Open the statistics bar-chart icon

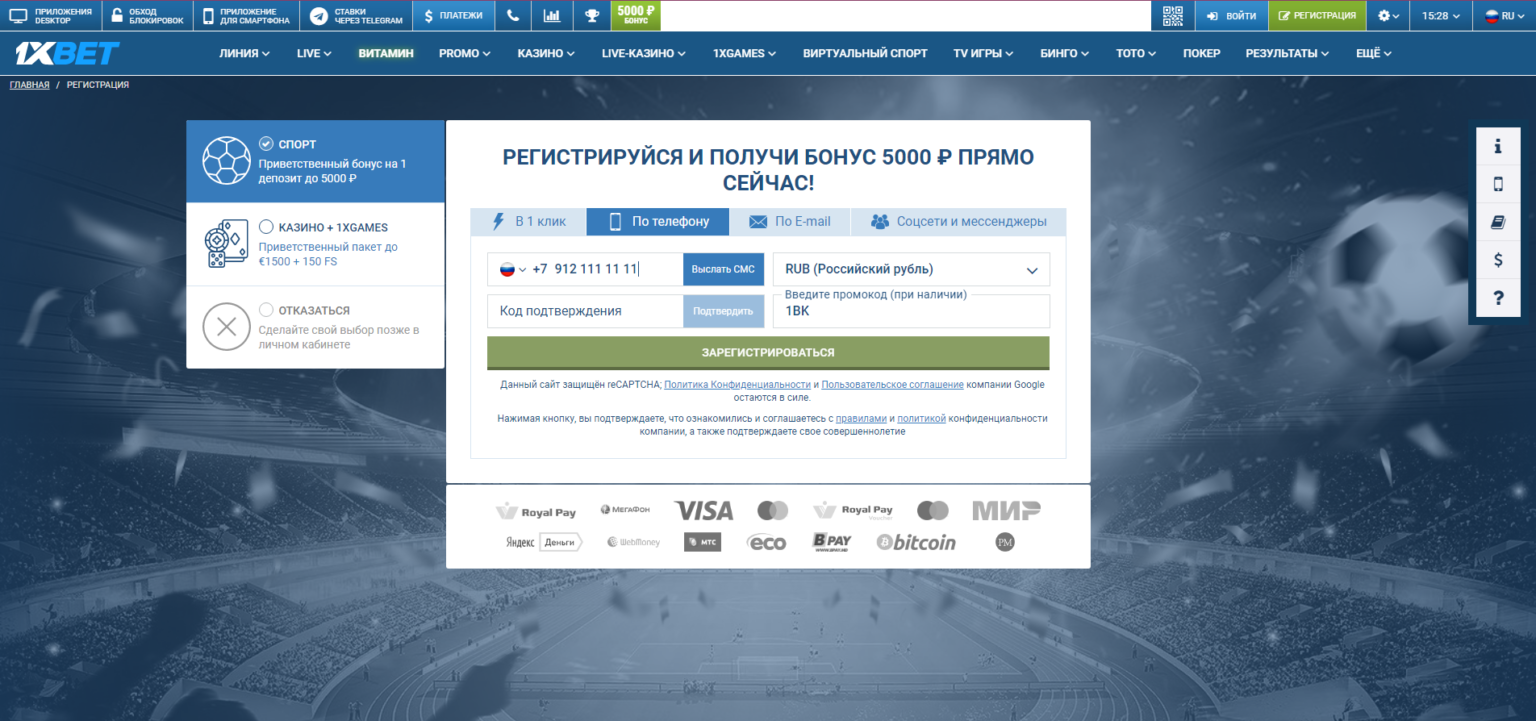(552, 16)
